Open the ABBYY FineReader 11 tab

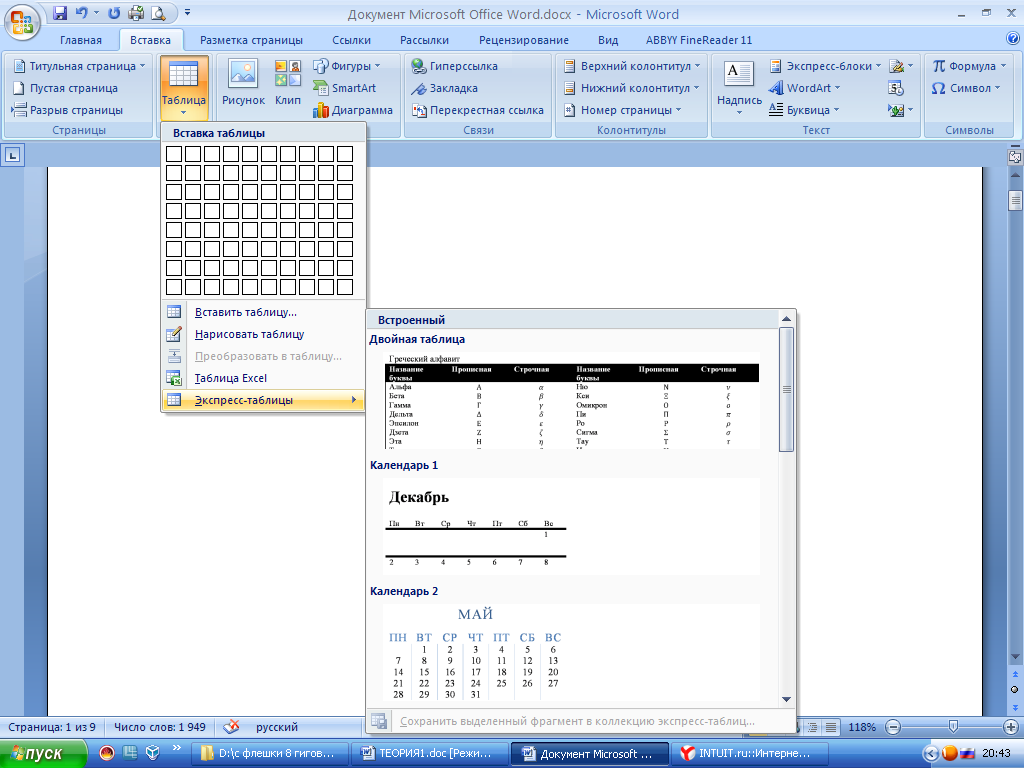[x=699, y=40]
